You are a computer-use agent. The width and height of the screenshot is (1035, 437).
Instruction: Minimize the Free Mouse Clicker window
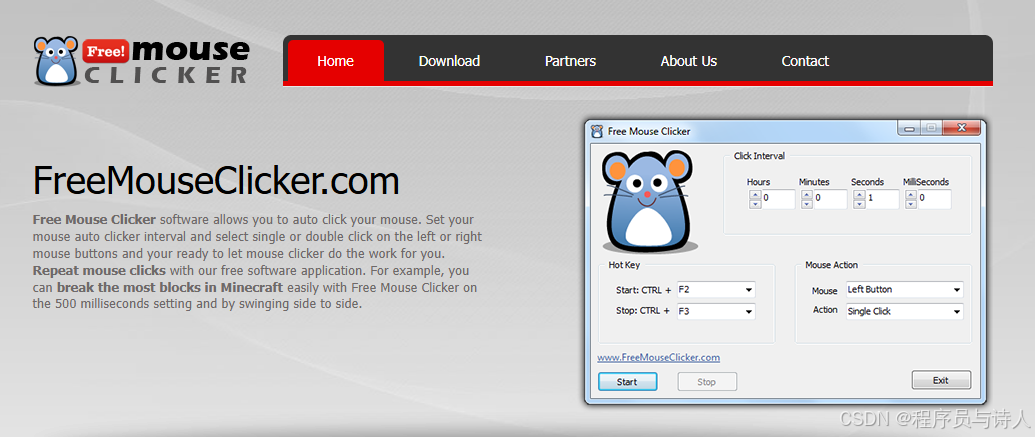coord(909,128)
